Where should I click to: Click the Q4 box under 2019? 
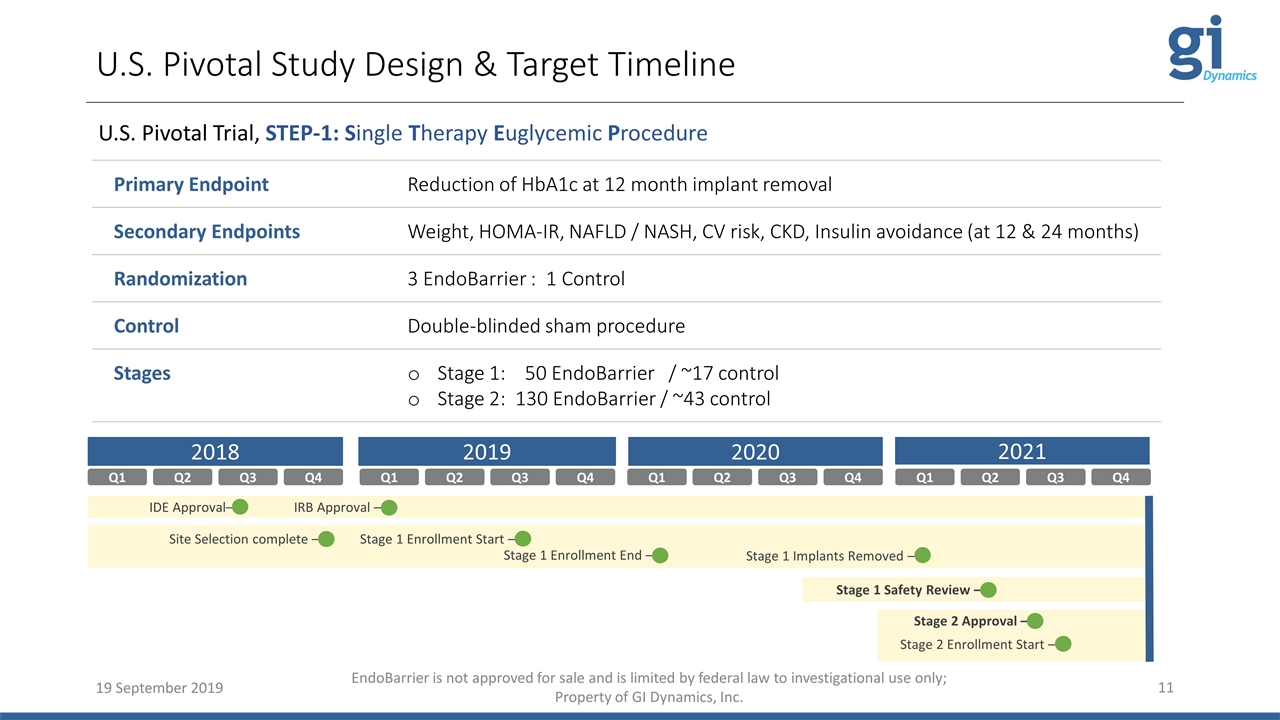click(585, 478)
